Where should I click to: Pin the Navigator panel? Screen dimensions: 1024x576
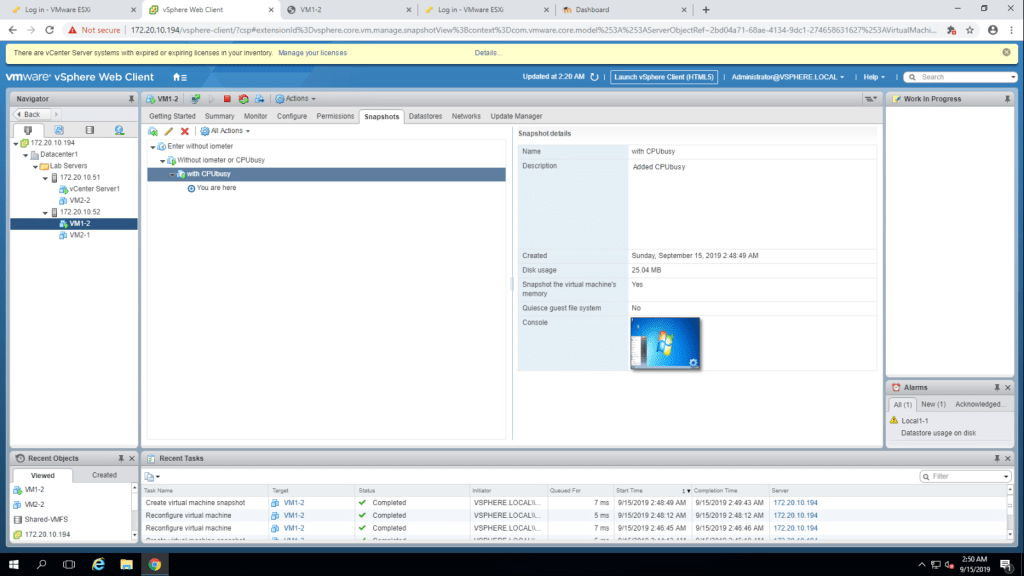(131, 99)
